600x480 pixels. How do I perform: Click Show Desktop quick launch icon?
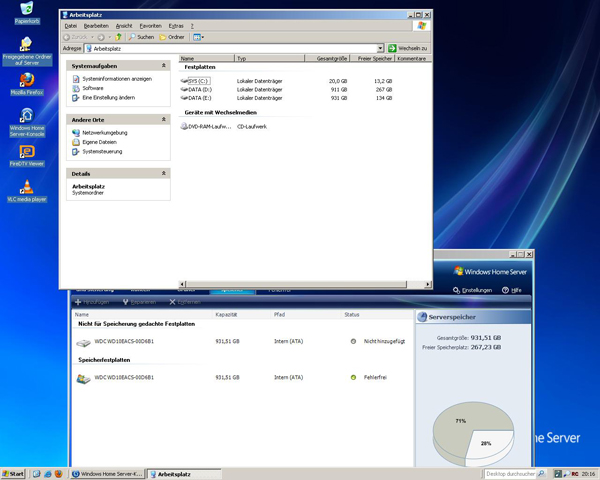[36, 474]
